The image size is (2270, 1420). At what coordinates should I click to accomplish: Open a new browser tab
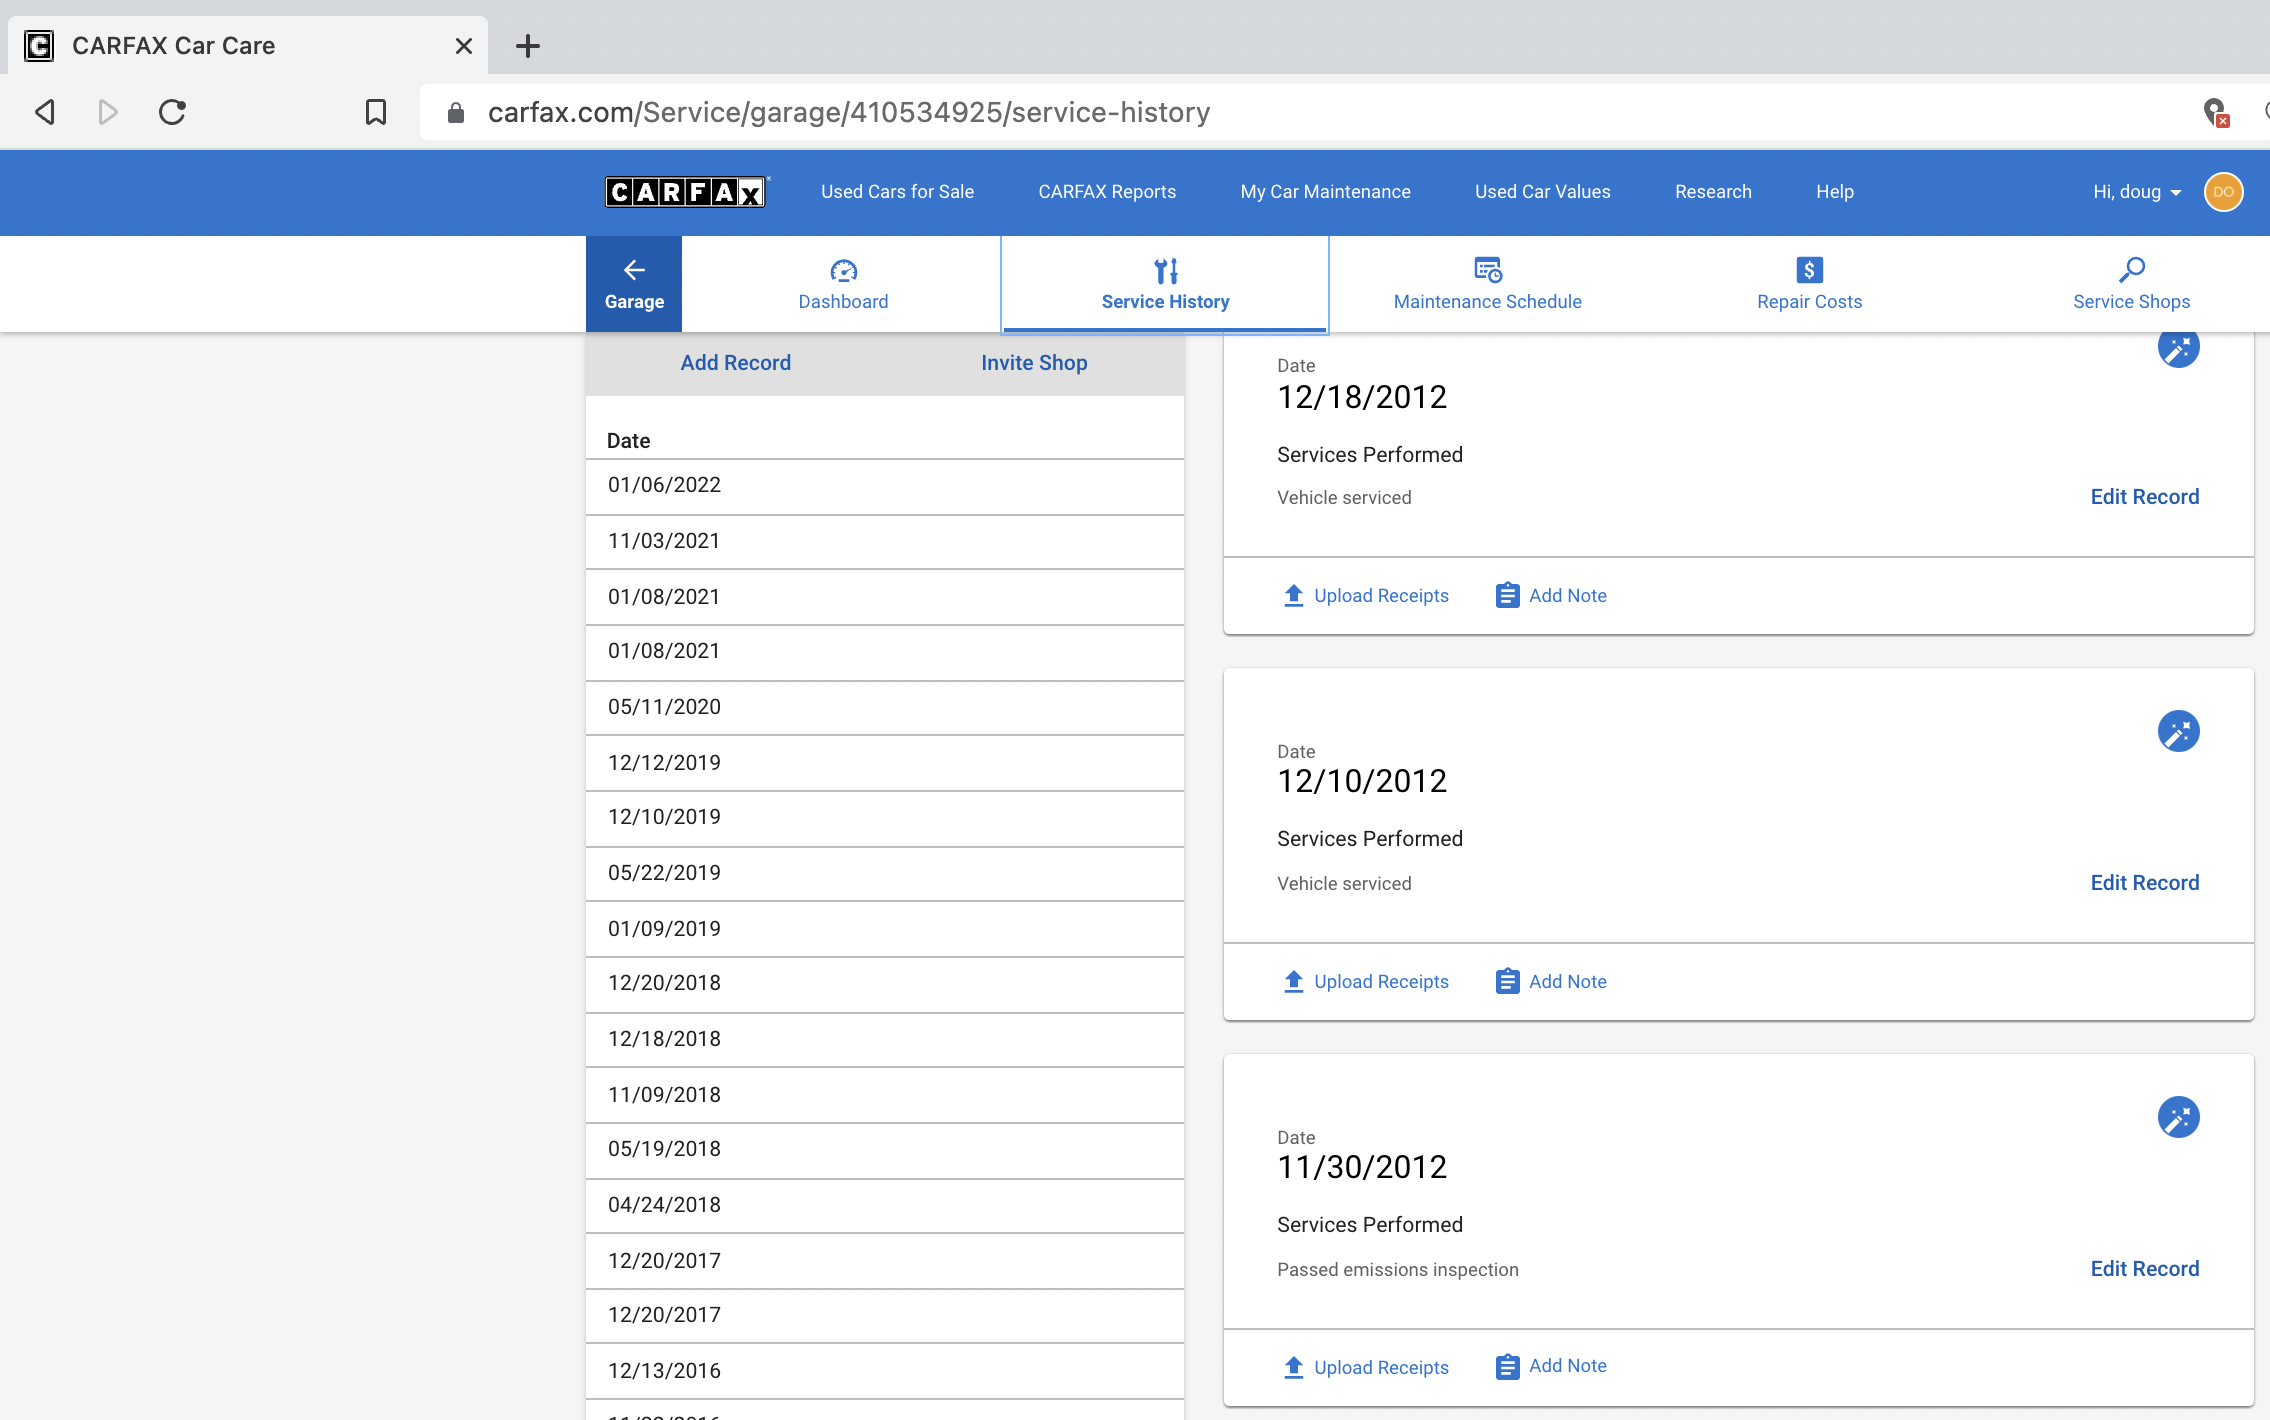(528, 46)
